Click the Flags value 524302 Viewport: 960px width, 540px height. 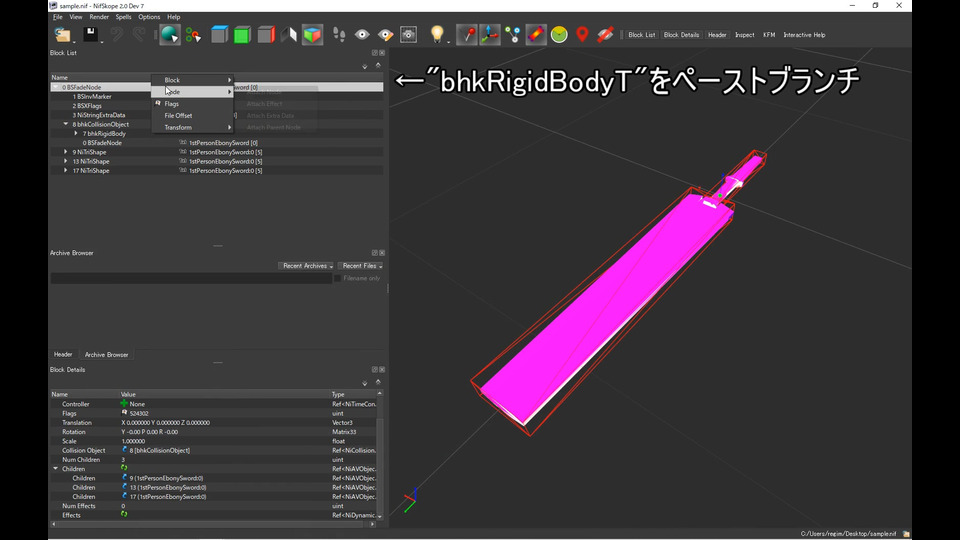pos(139,413)
